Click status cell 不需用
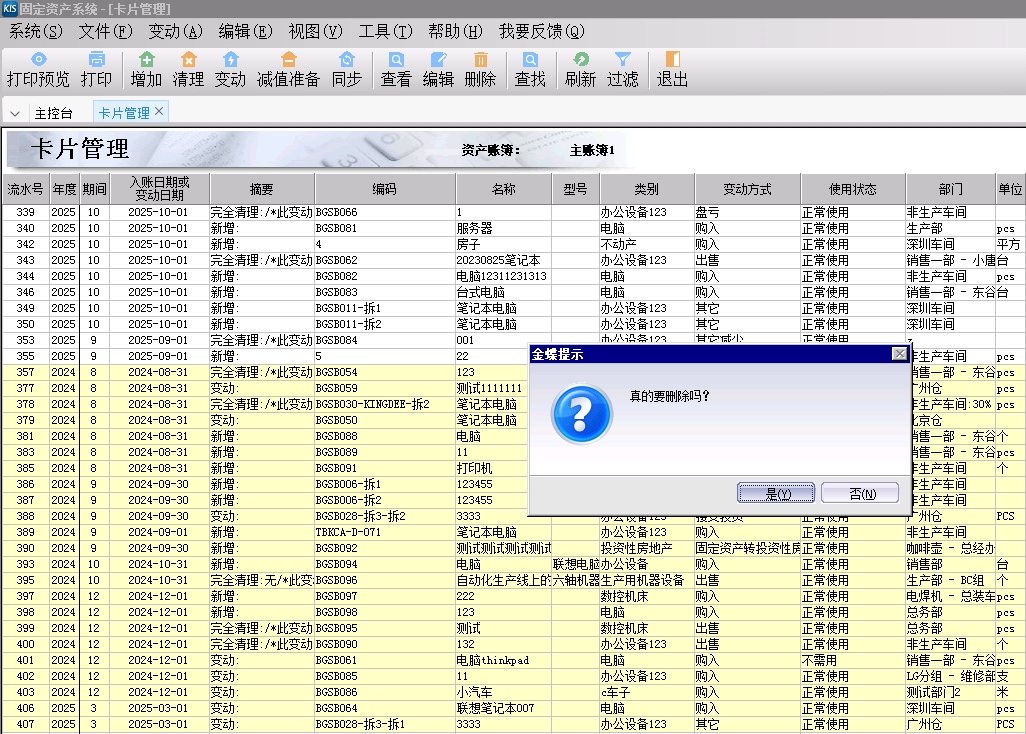Viewport: 1026px width, 734px height. [853, 661]
